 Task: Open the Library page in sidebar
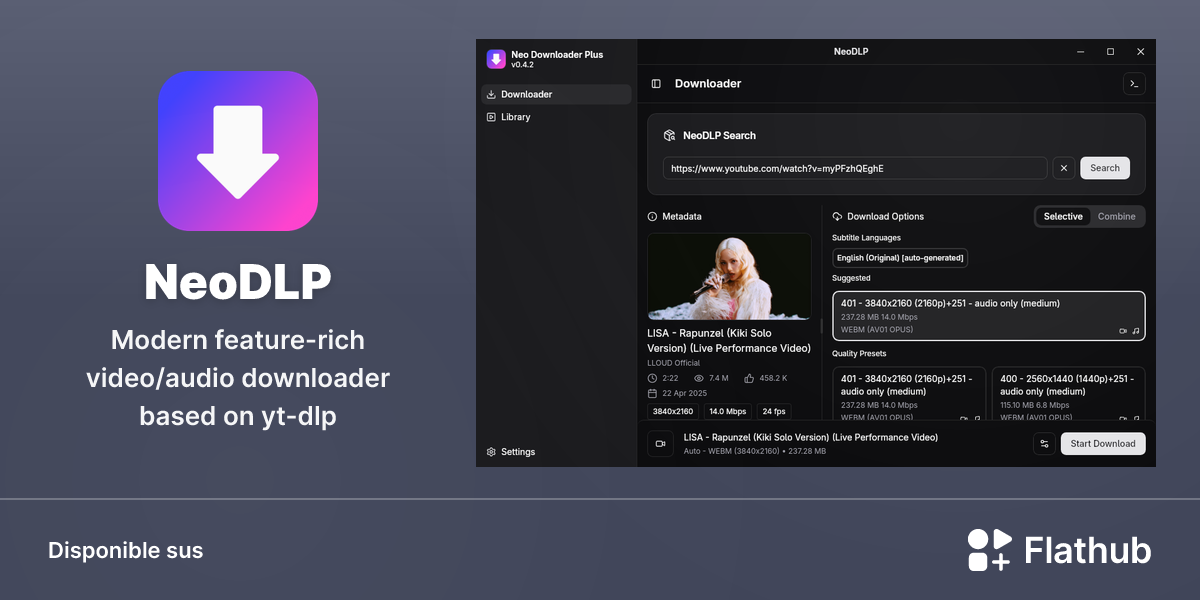click(x=556, y=117)
